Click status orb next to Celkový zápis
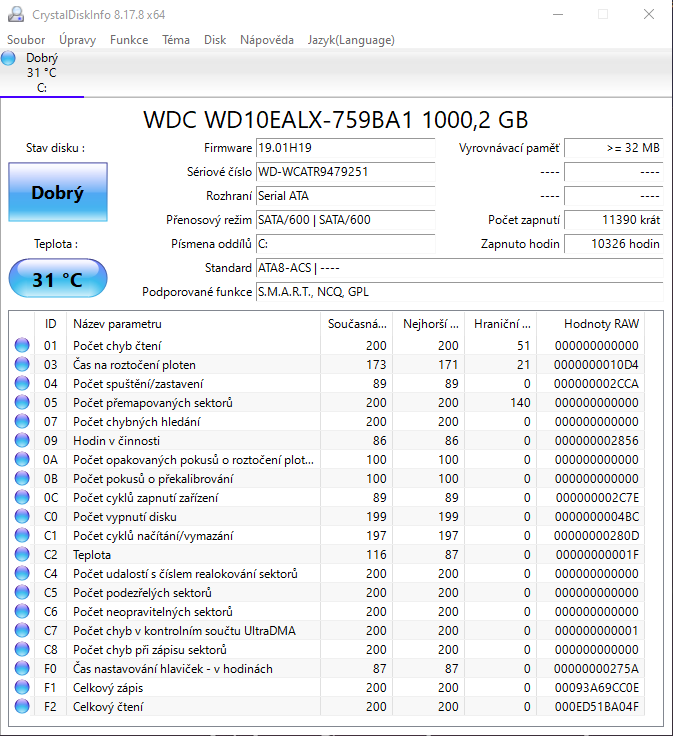 (22, 688)
